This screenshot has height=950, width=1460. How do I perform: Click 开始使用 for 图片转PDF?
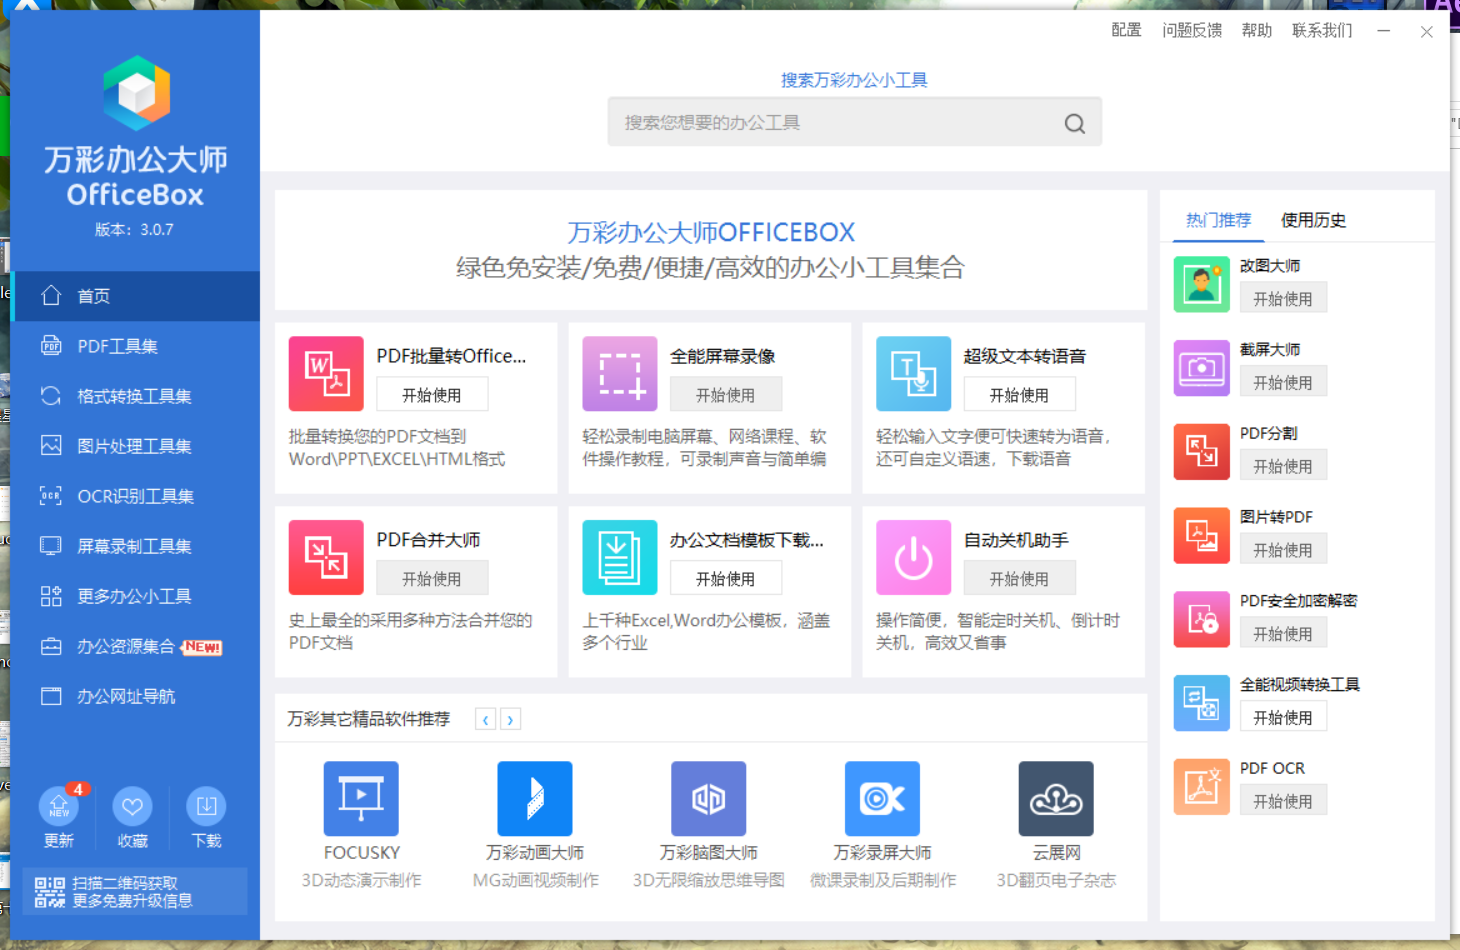click(x=1283, y=550)
